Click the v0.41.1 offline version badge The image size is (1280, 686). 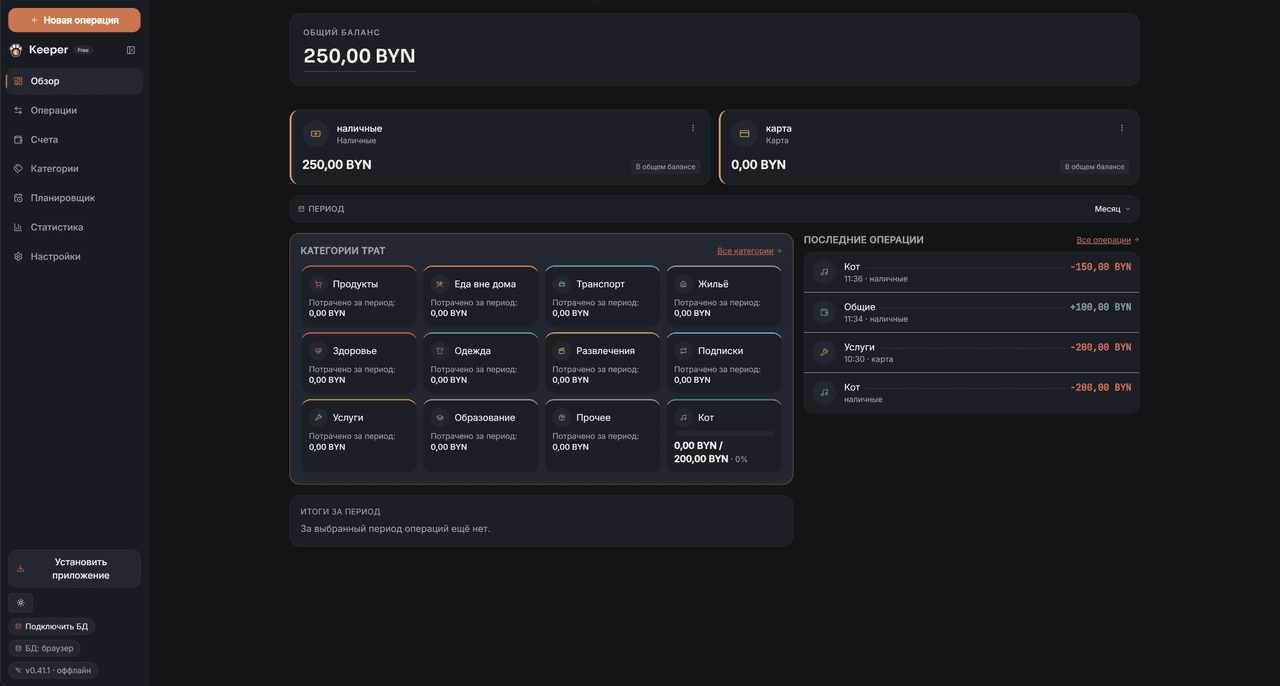point(53,670)
